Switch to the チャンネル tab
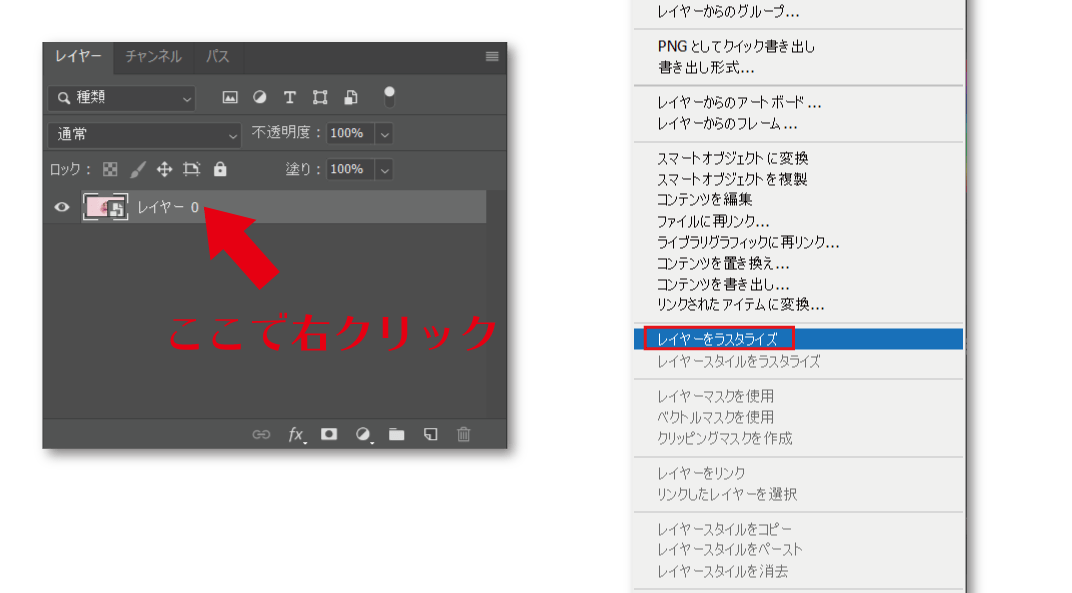The image size is (1072, 593). click(x=153, y=57)
